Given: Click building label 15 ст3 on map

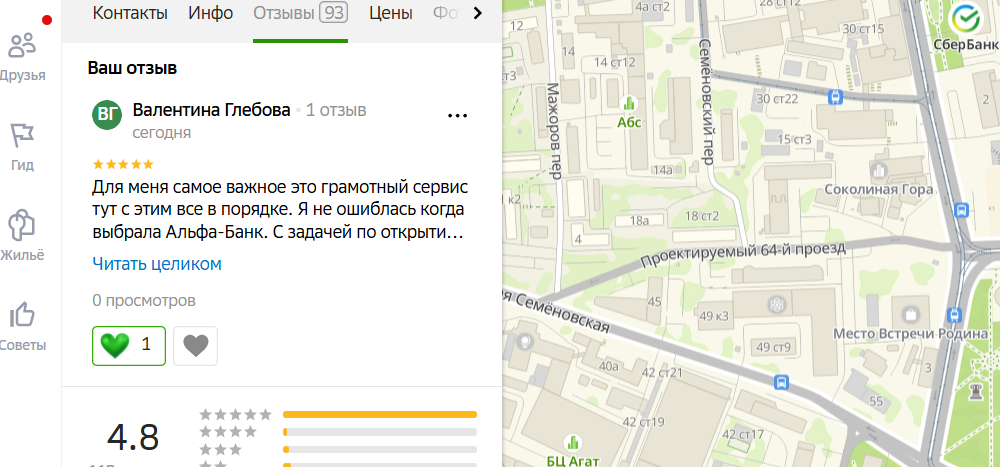Looking at the screenshot, I should pos(794,140).
